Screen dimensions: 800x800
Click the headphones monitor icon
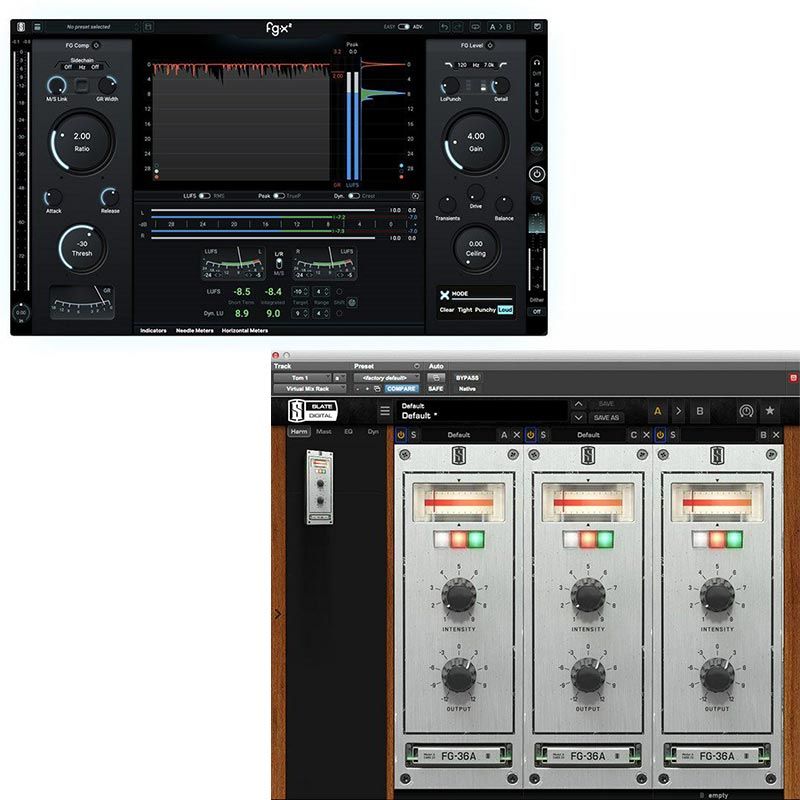click(537, 63)
